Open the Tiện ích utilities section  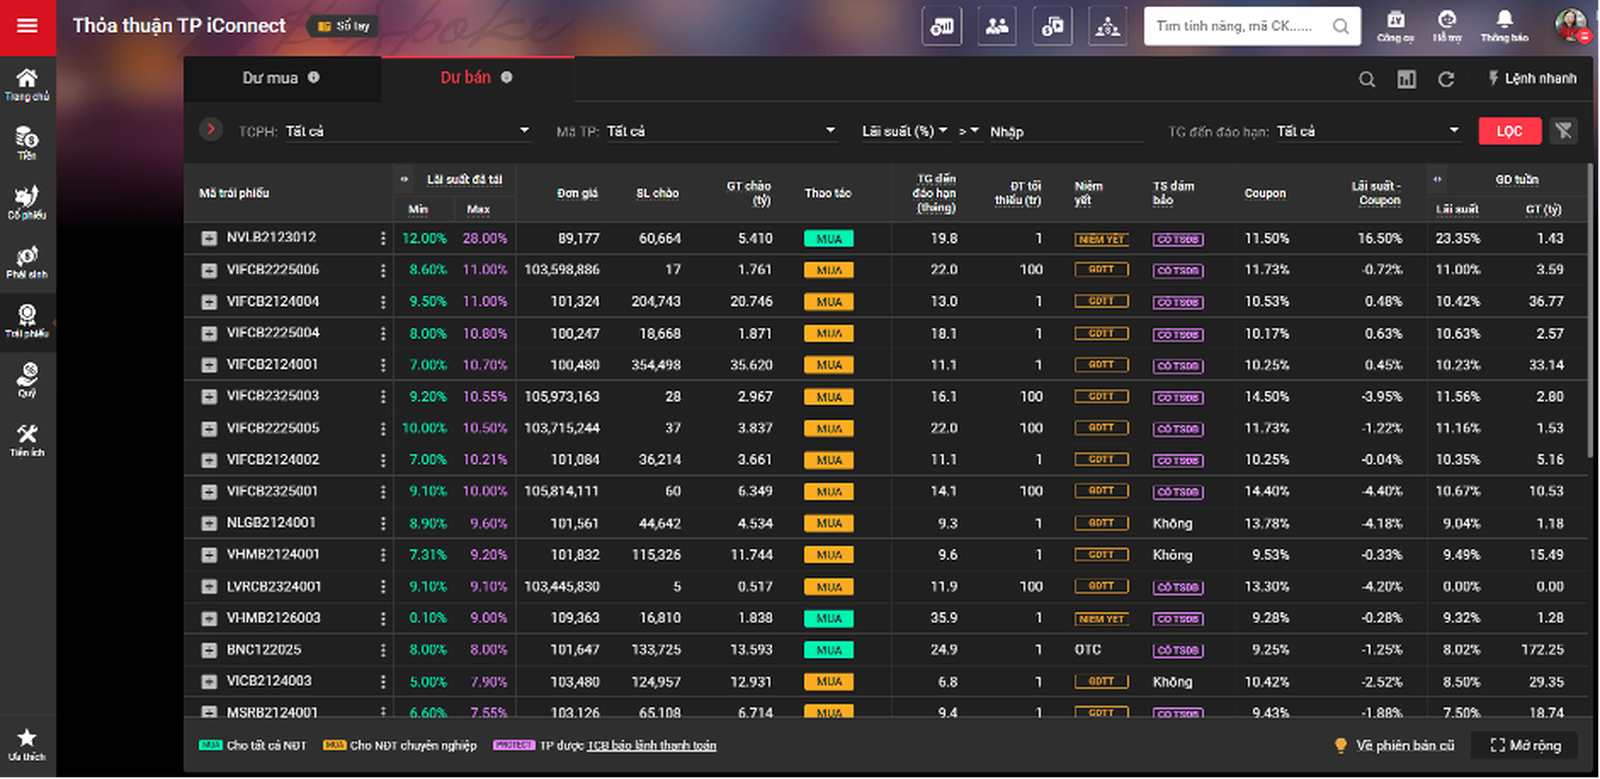27,439
